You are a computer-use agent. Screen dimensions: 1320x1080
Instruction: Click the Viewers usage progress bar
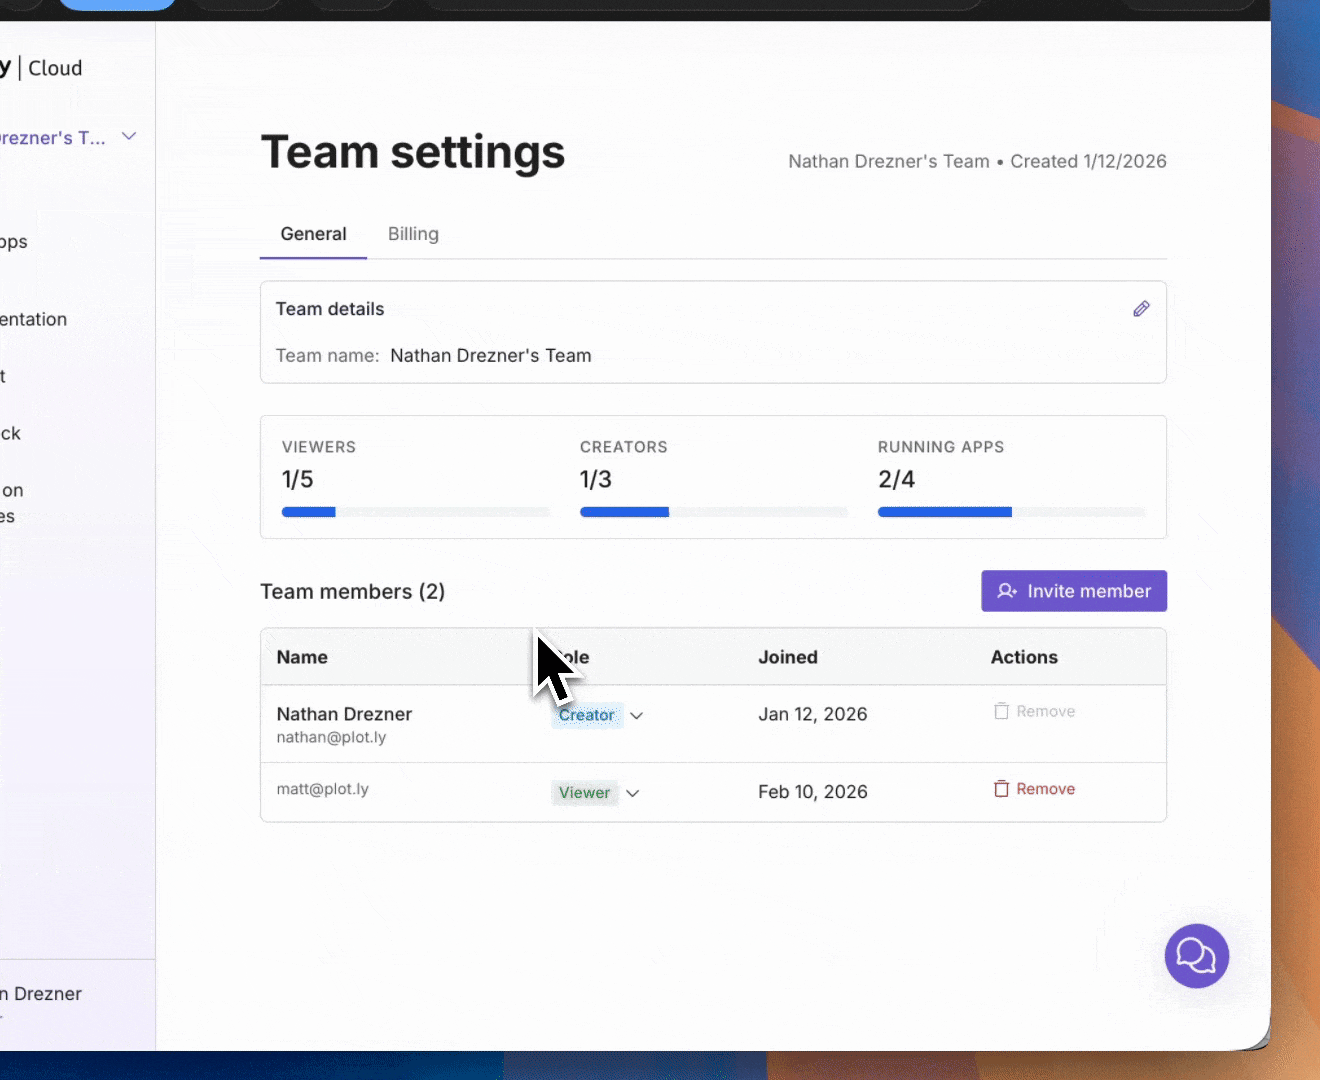click(x=416, y=511)
